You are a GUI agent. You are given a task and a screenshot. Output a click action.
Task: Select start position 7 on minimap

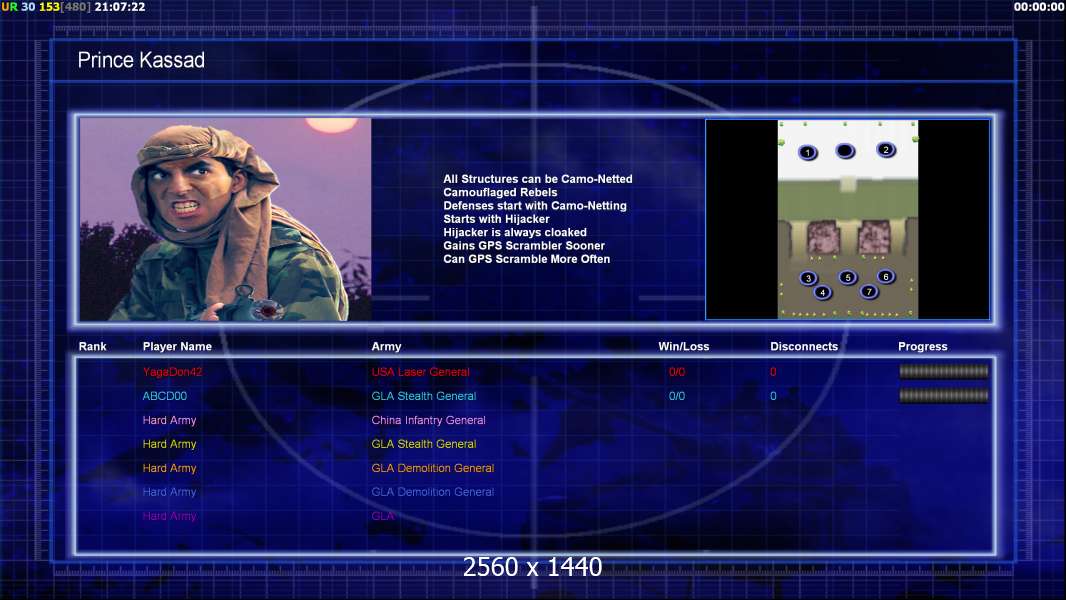click(868, 292)
